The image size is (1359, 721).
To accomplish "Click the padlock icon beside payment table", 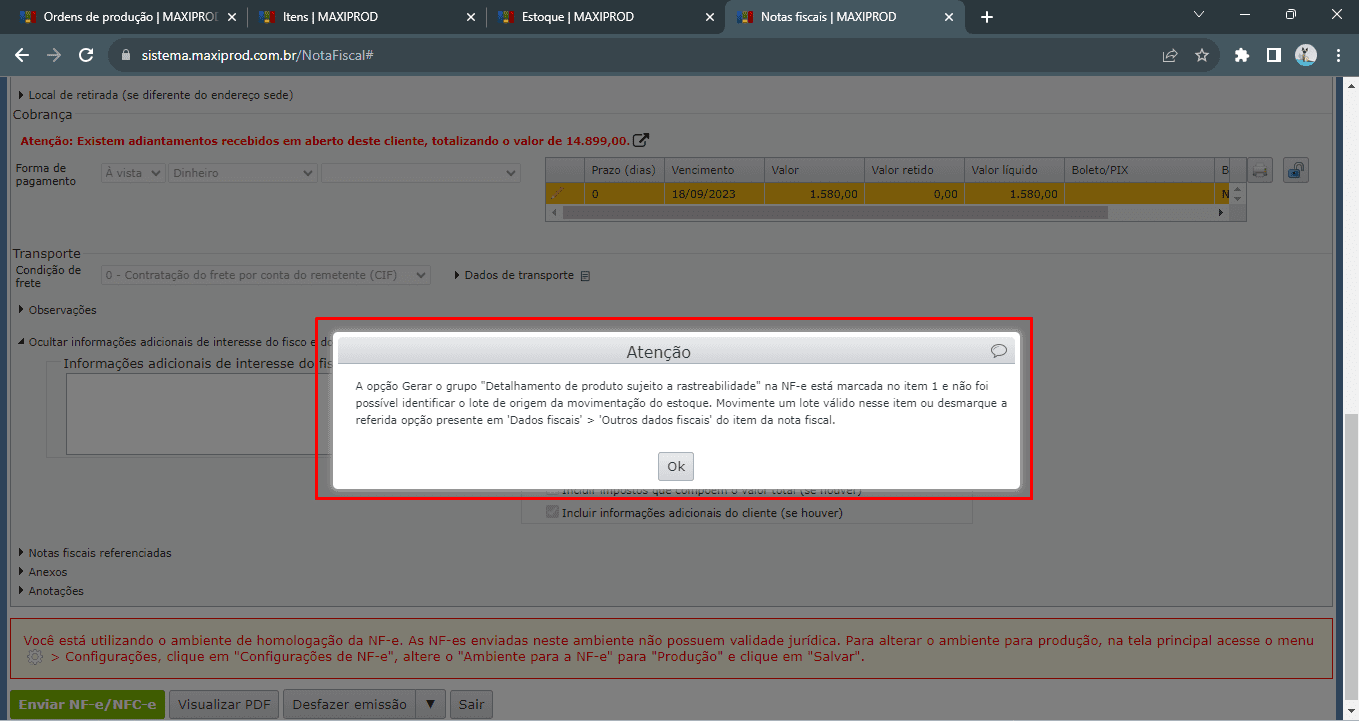I will [x=1295, y=171].
